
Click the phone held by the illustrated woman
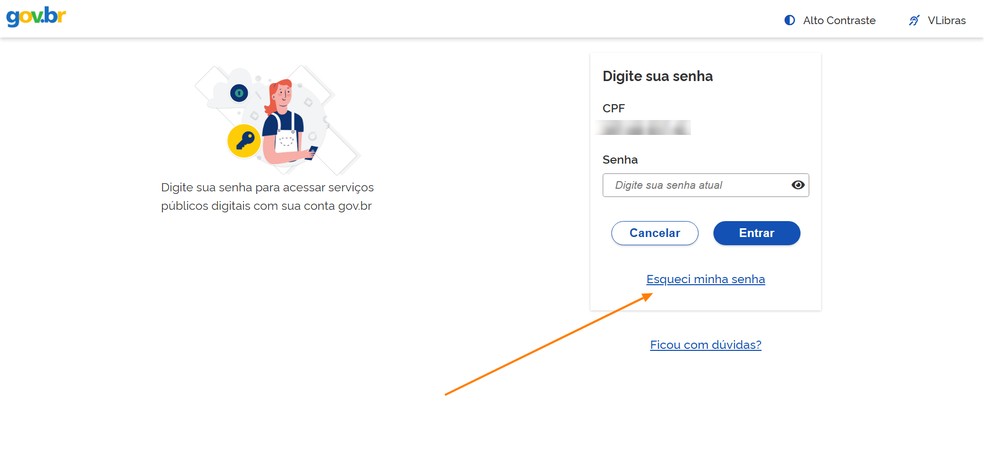click(313, 151)
